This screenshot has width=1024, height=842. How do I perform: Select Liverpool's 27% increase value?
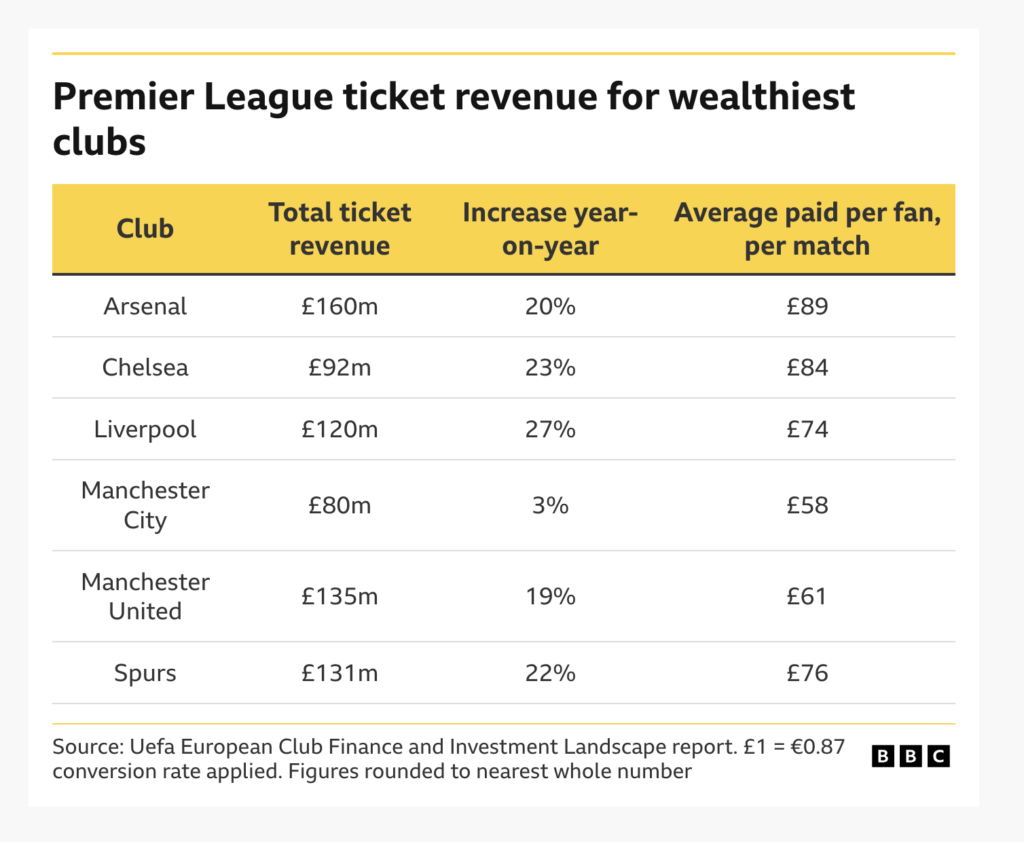tap(550, 429)
